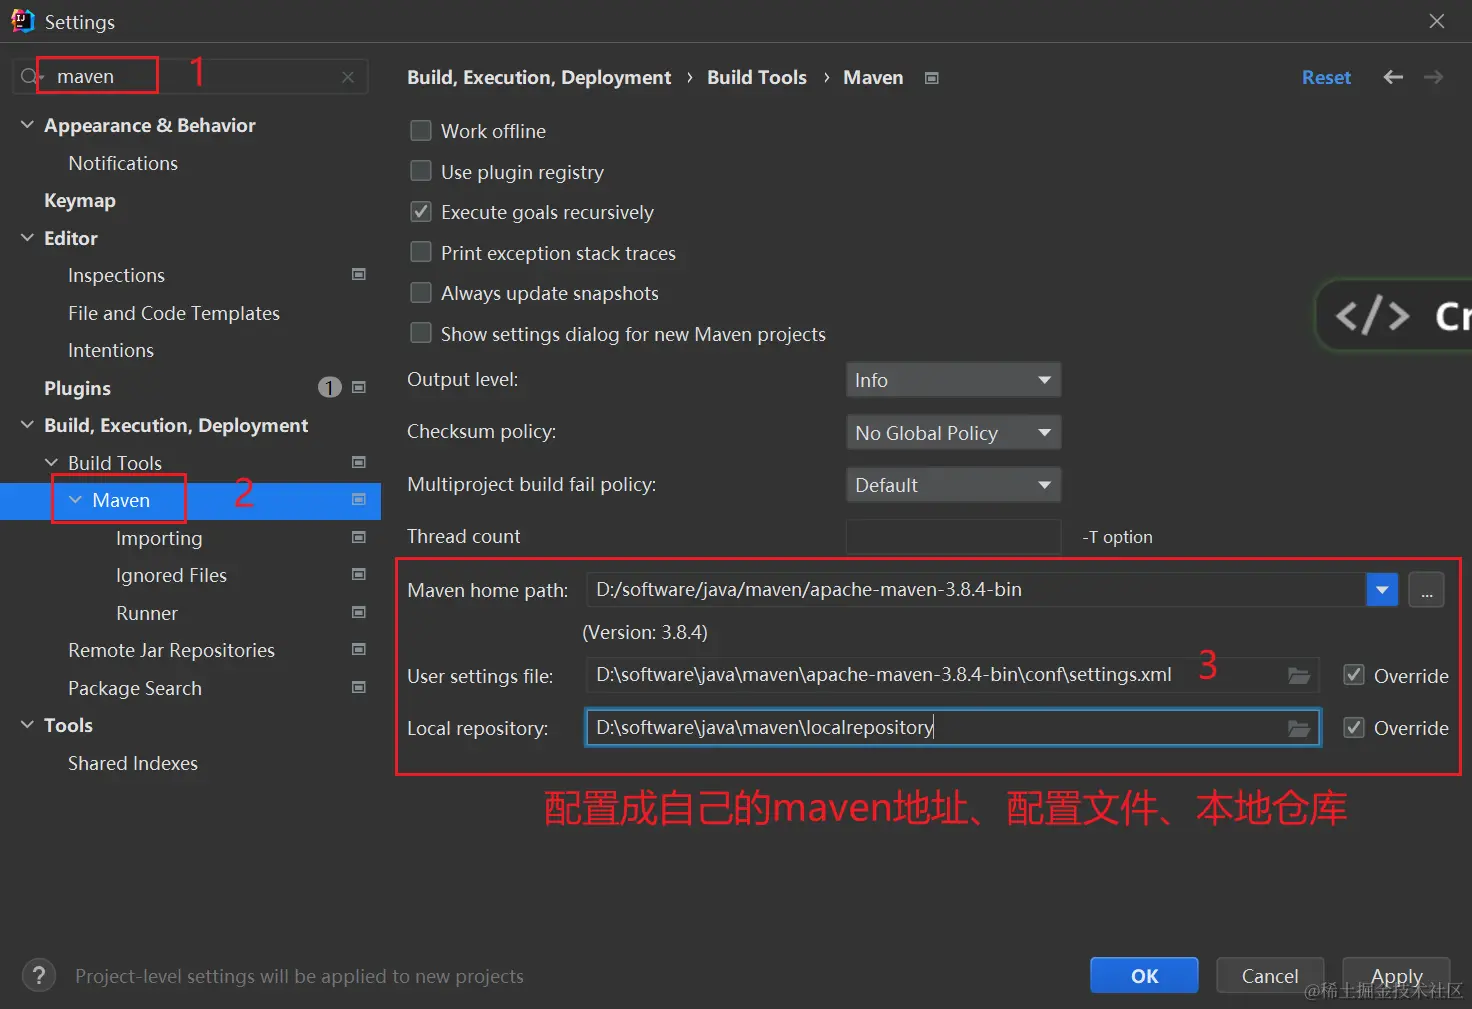Screen dimensions: 1472x1009
Task: Click project-level icon on Build Tools row
Action: click(359, 462)
